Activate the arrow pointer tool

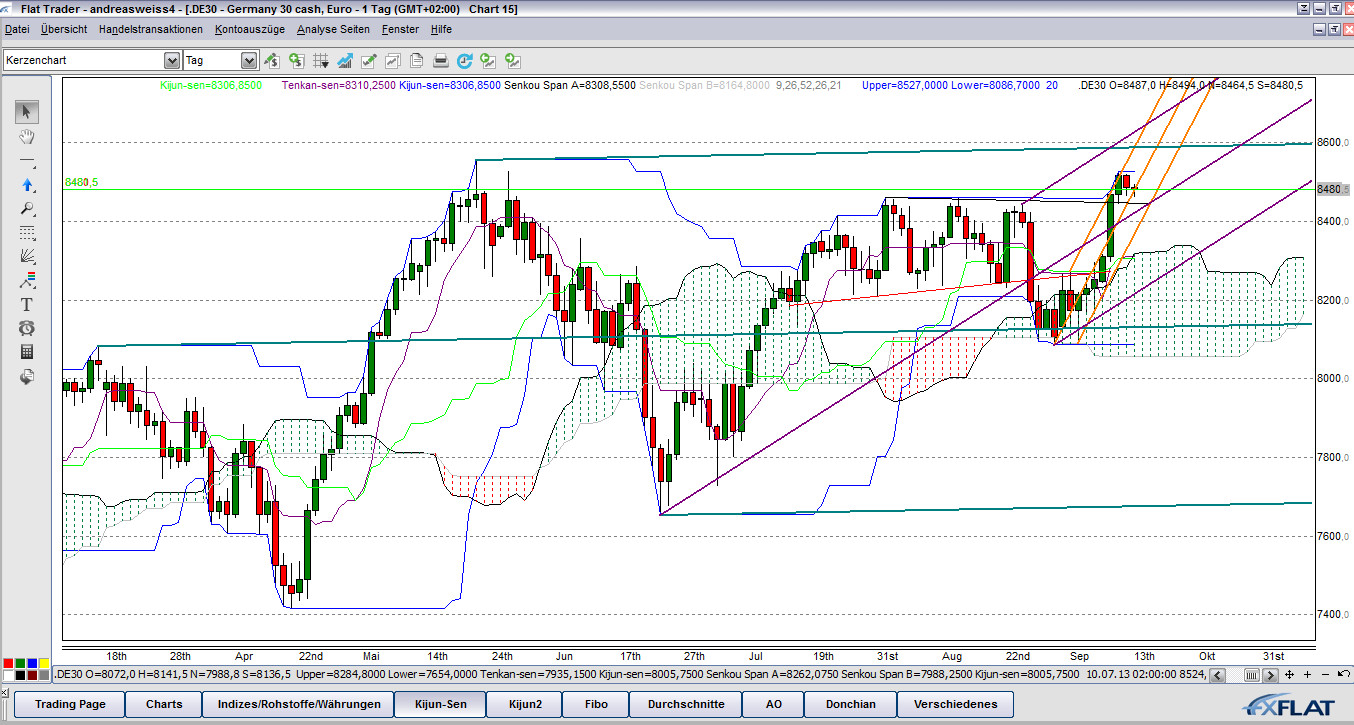pyautogui.click(x=27, y=111)
